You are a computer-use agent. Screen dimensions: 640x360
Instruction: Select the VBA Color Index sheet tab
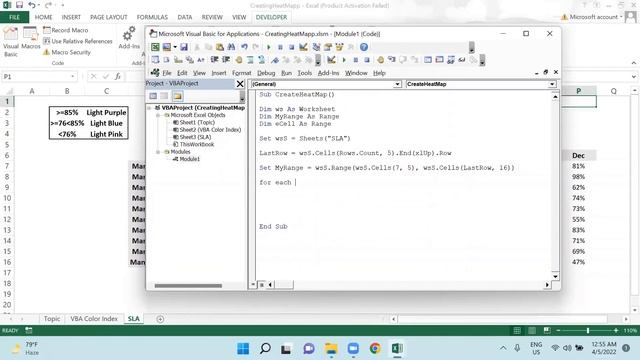coord(94,319)
